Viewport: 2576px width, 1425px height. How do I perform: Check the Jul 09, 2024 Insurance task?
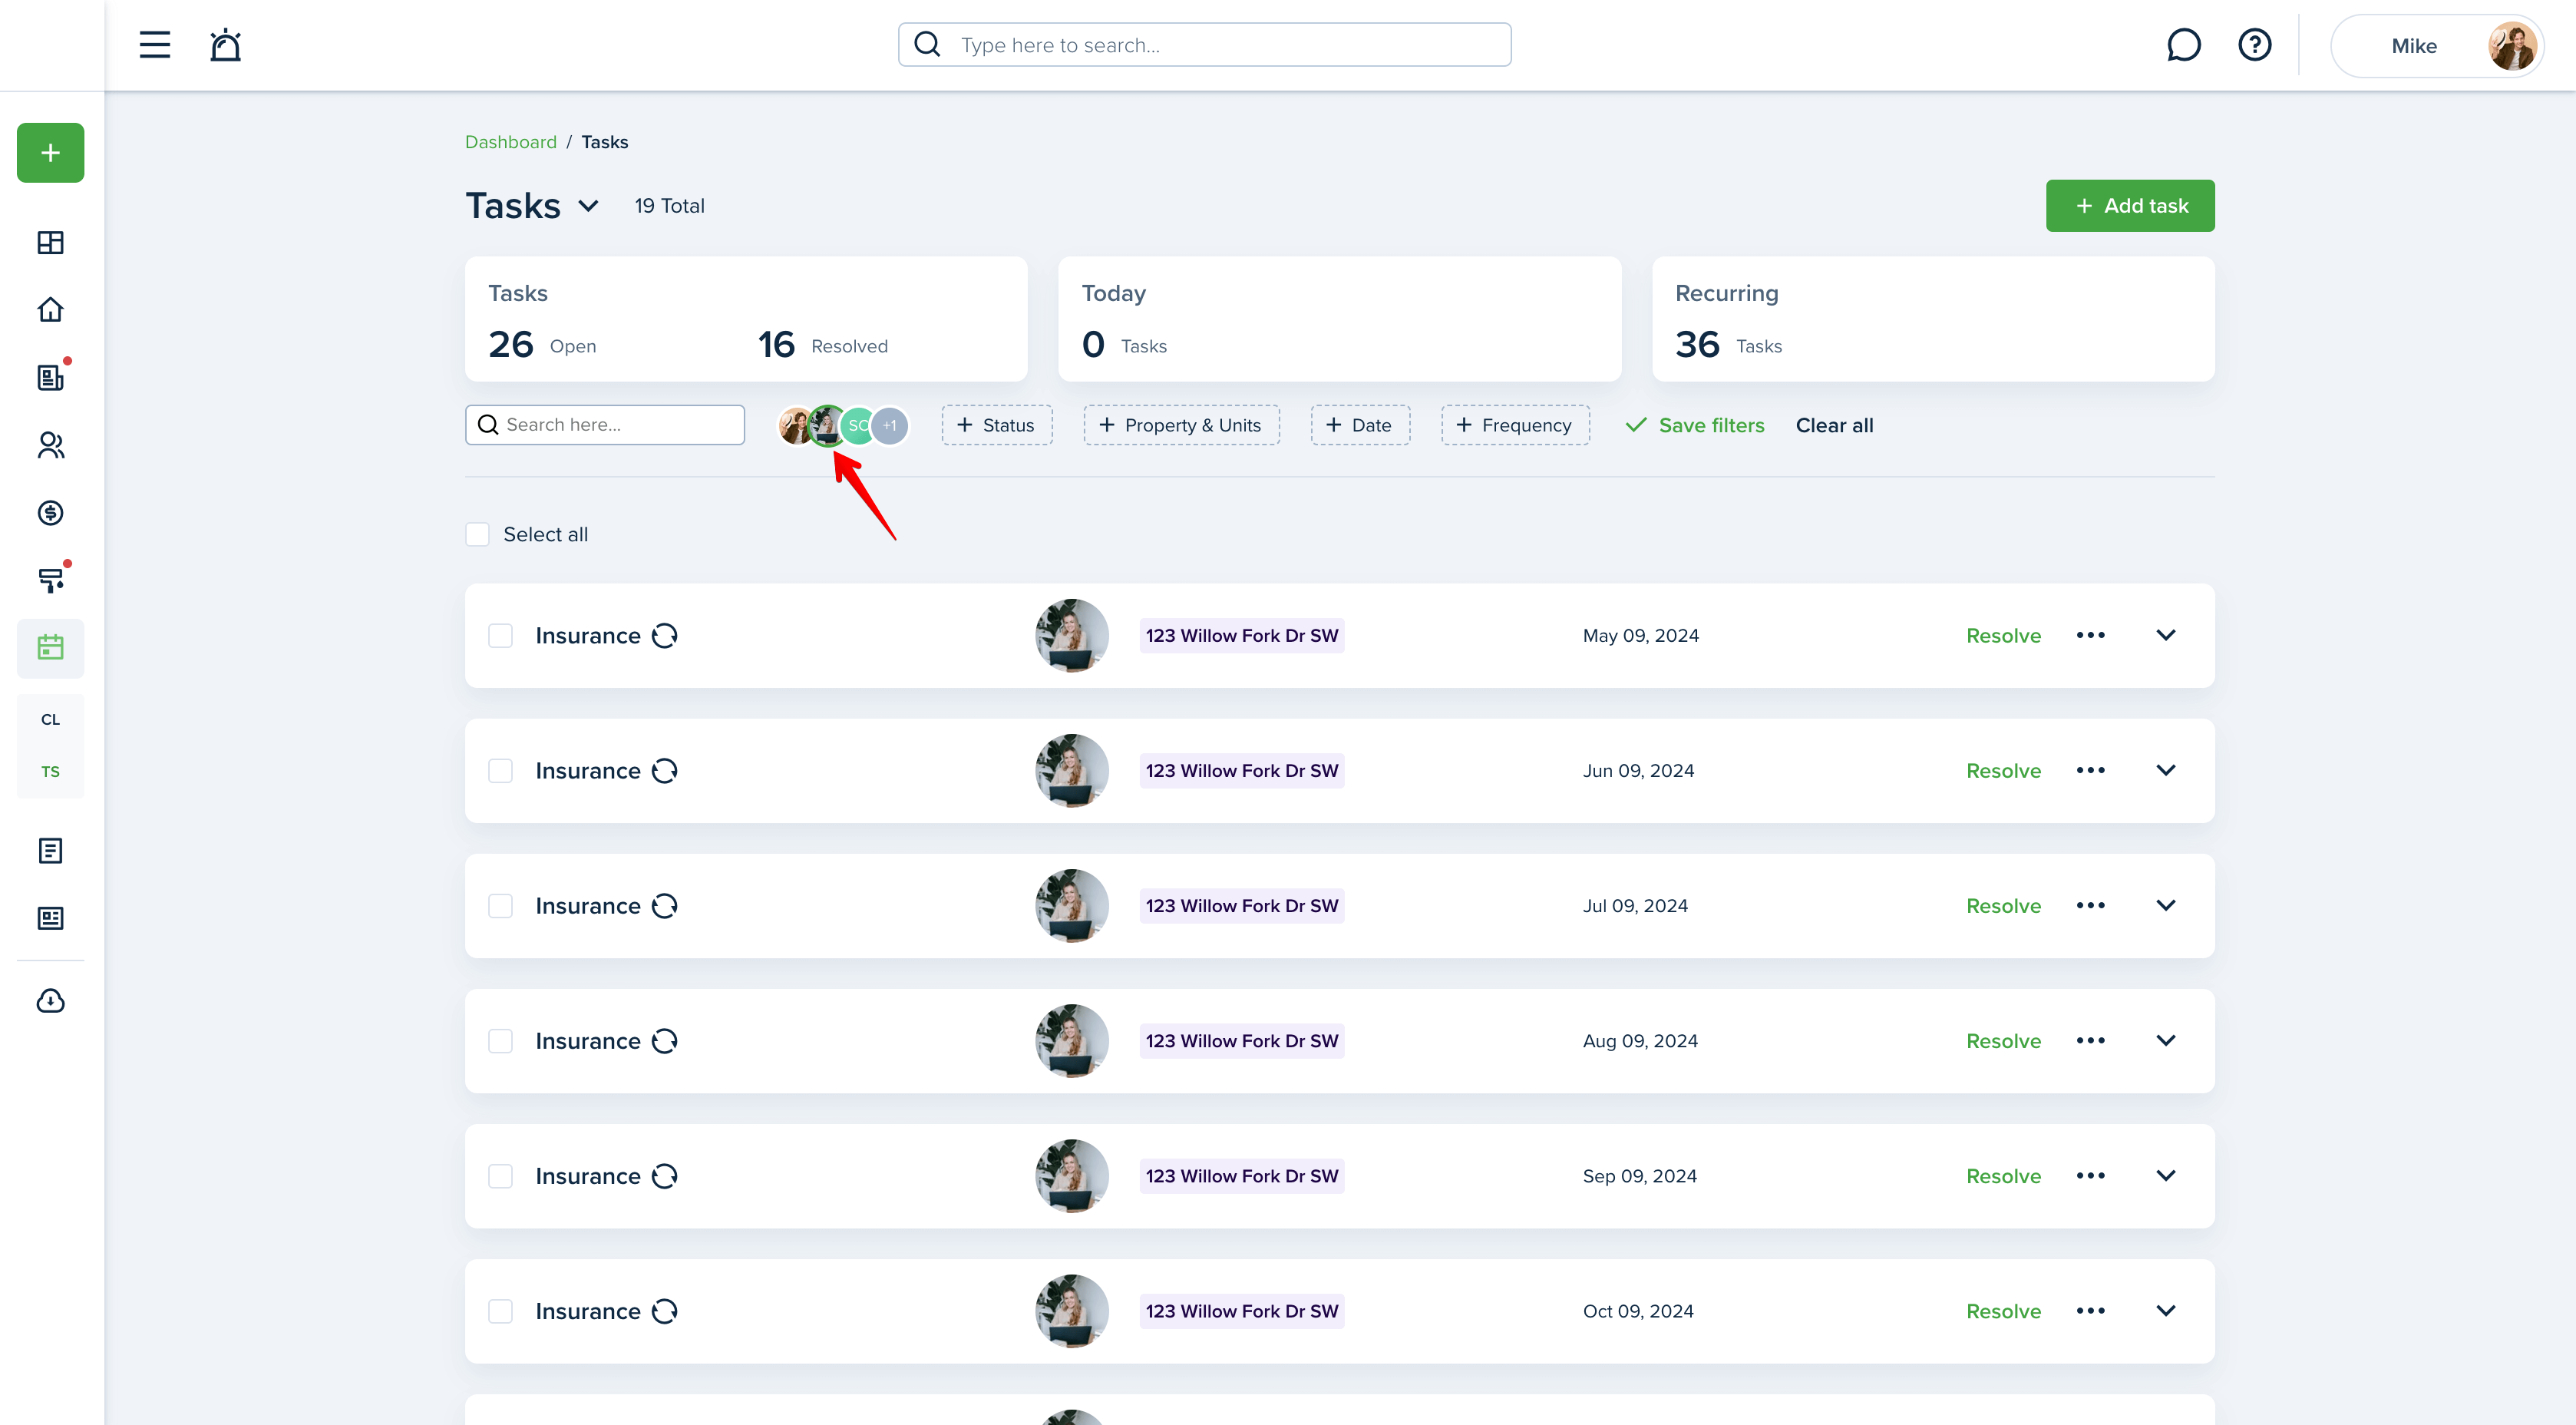coord(501,906)
